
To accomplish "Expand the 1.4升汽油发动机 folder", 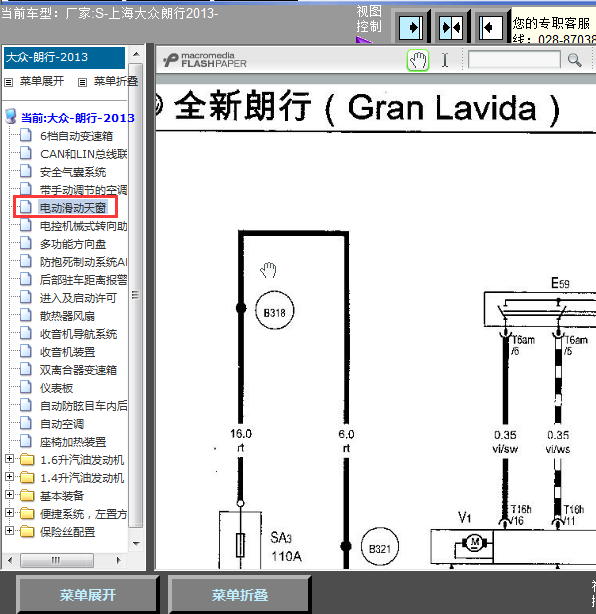I will tap(10, 477).
